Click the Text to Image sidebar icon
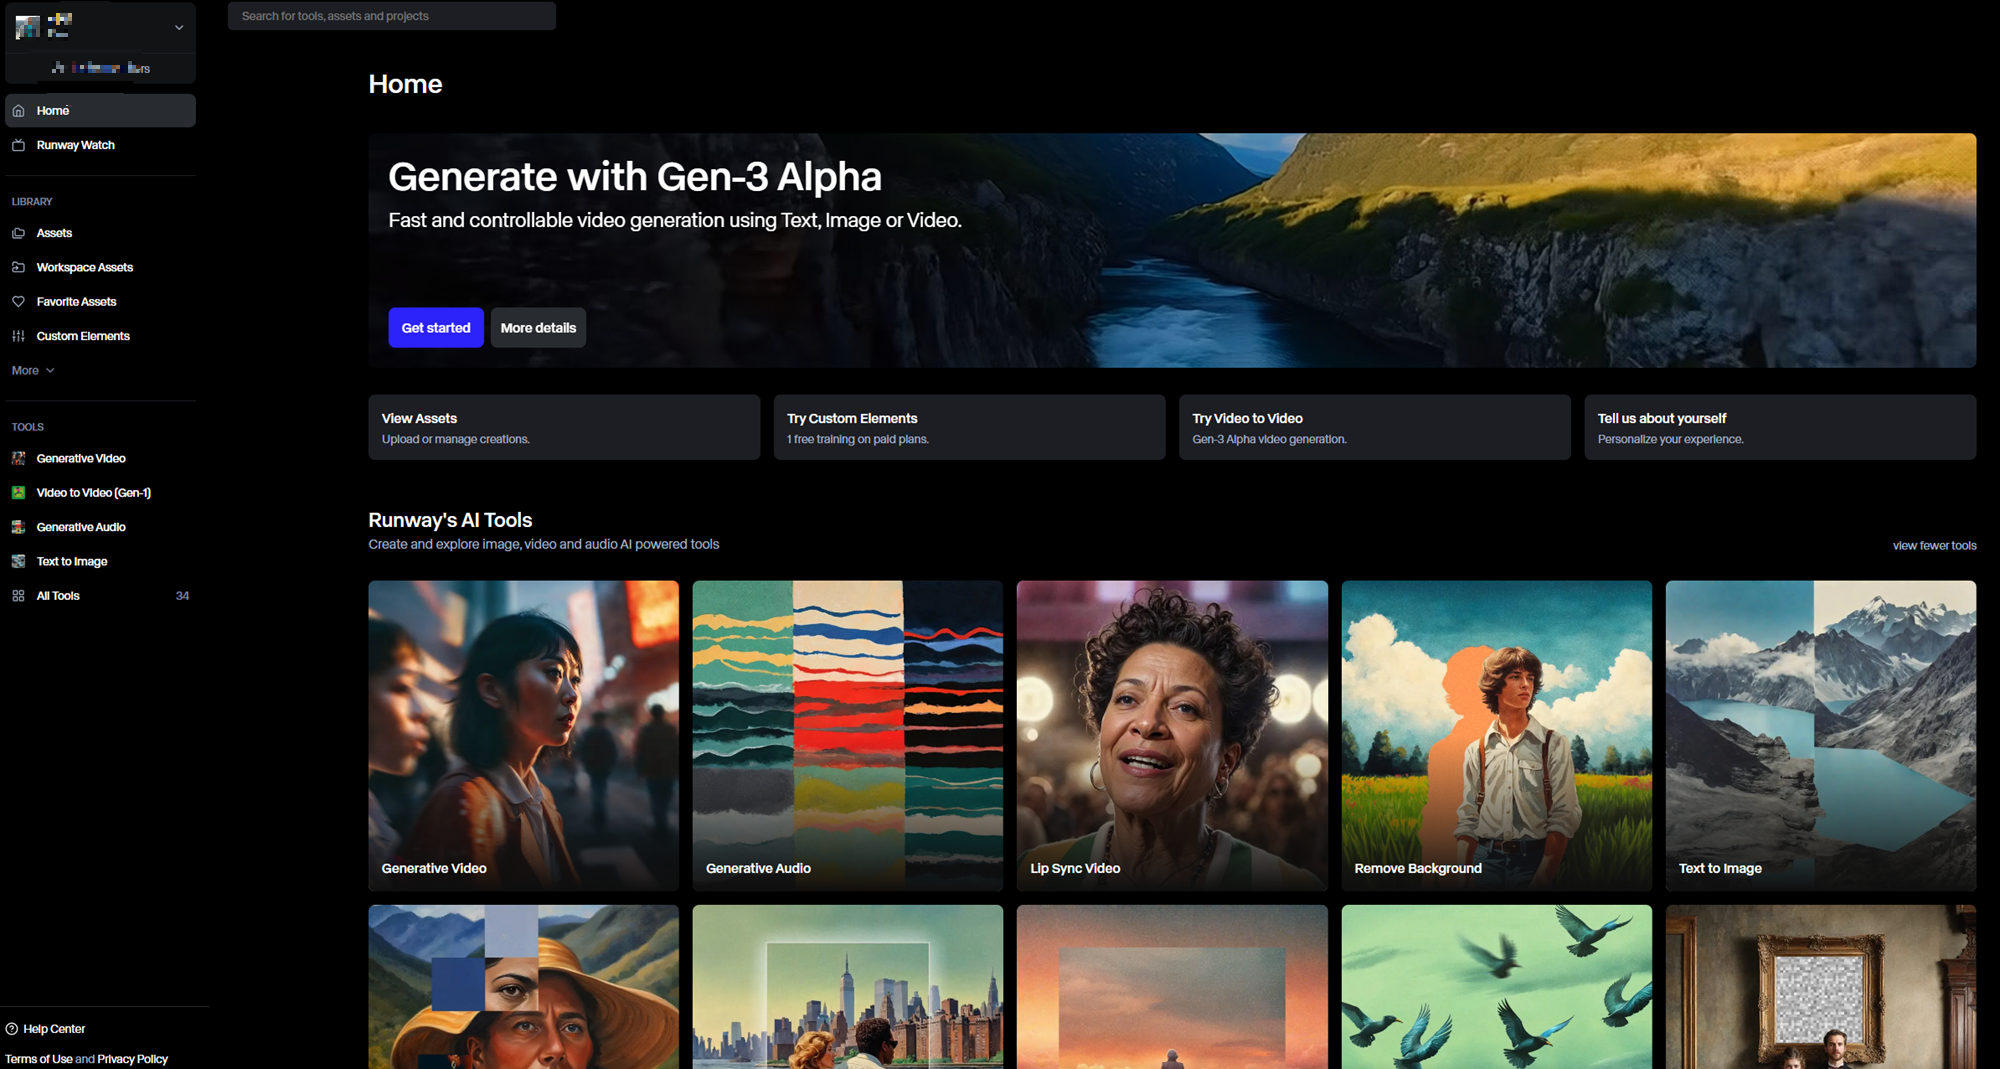The height and width of the screenshot is (1069, 2000). point(18,561)
